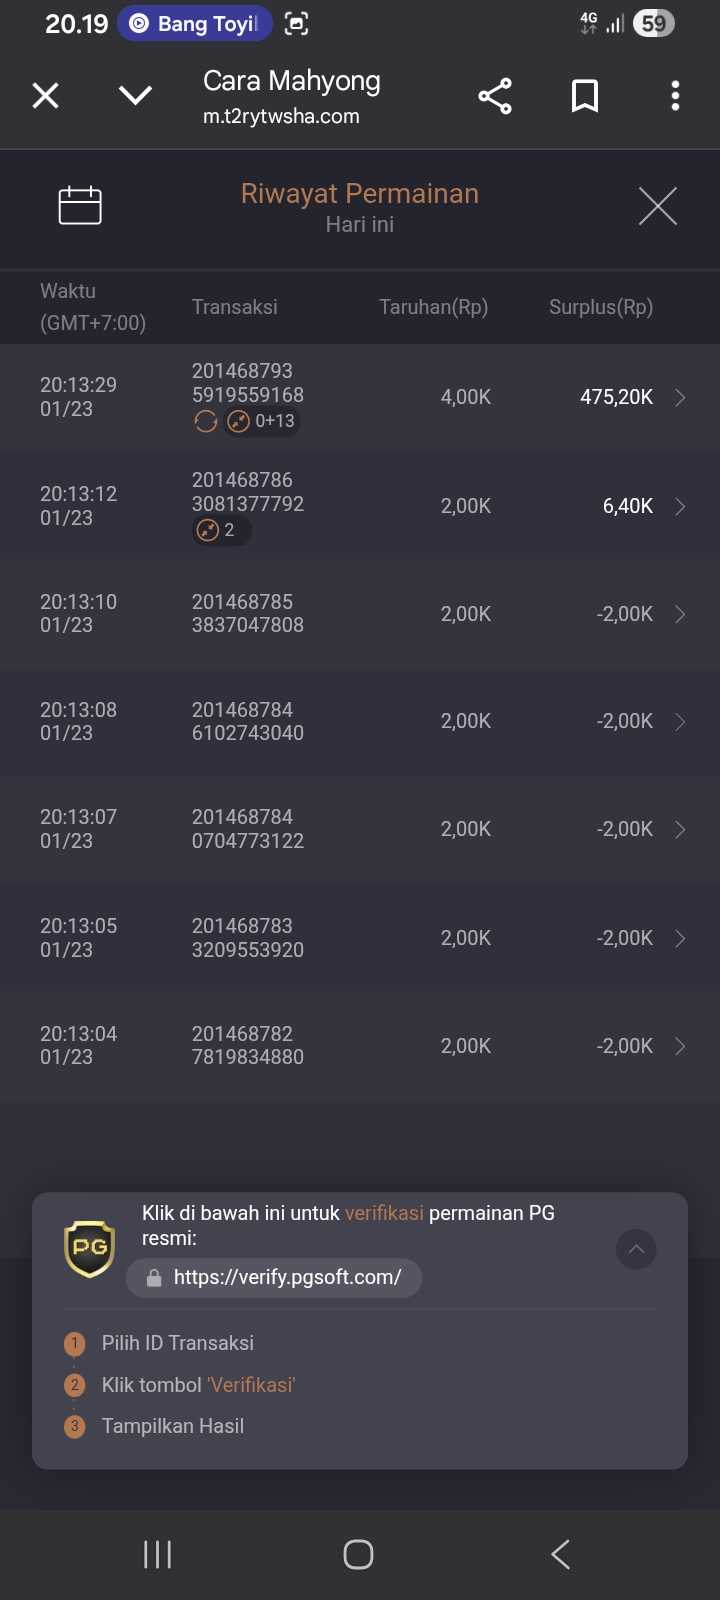This screenshot has height=1600, width=720.
Task: Close the browser tab with X icon
Action: [46, 96]
